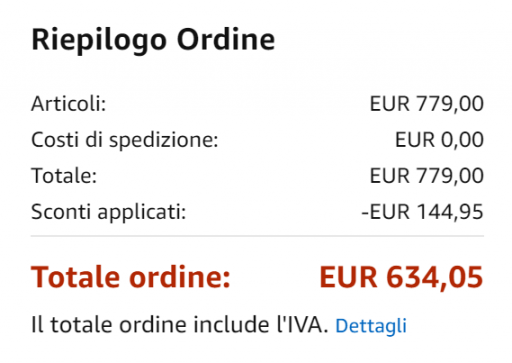Image resolution: width=512 pixels, height=363 pixels.
Task: Select the Articoli label
Action: tap(68, 104)
